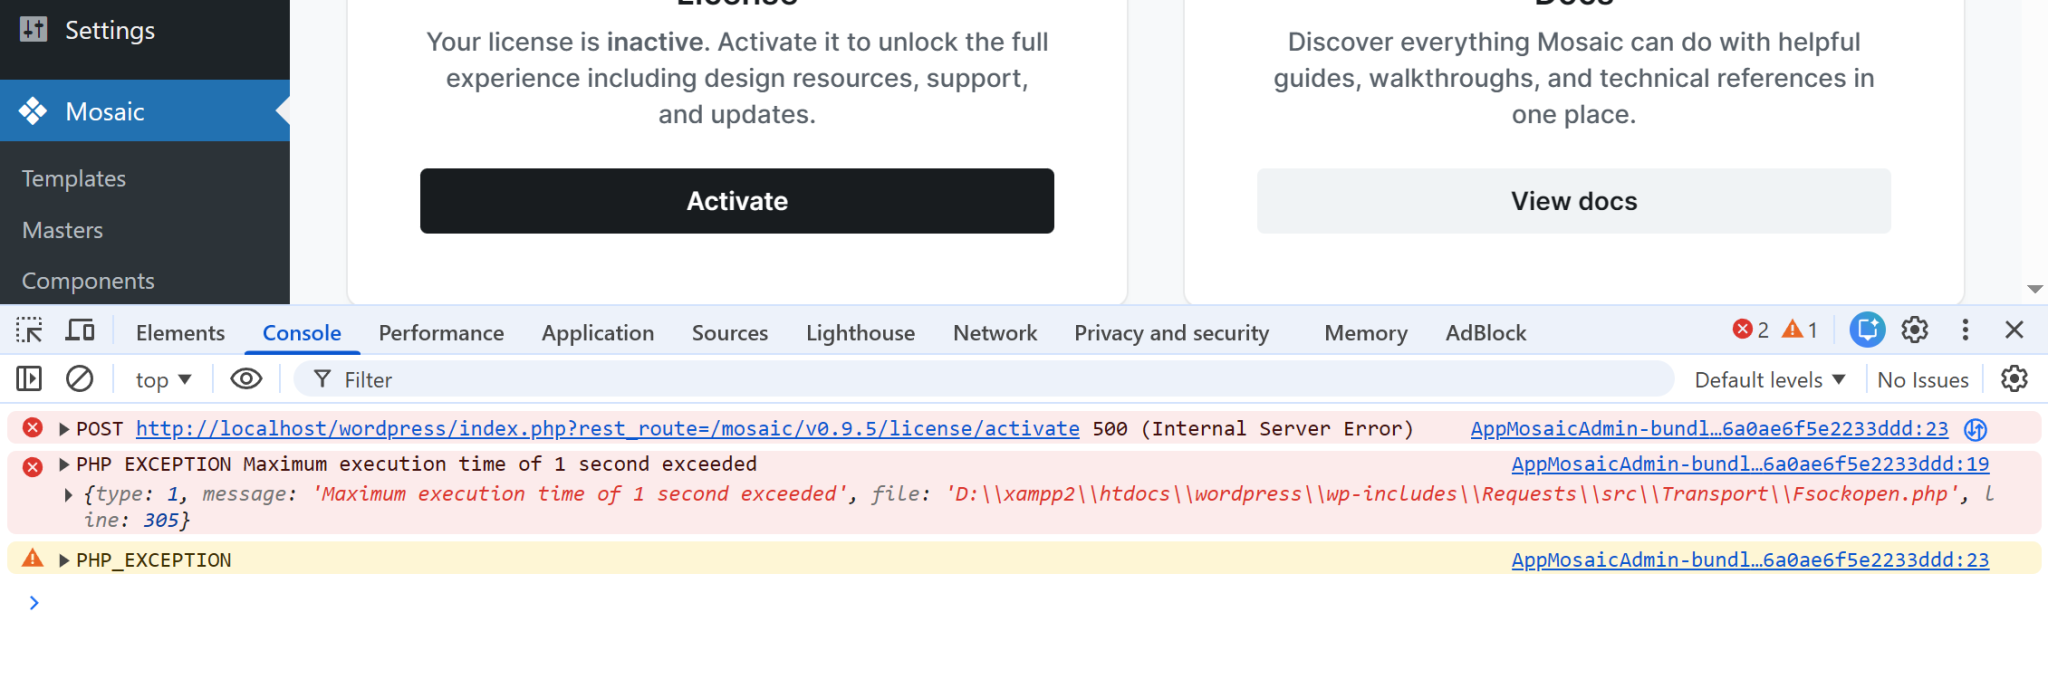Select the inspect element picker icon
Viewport: 2048px width, 679px height.
coord(29,330)
